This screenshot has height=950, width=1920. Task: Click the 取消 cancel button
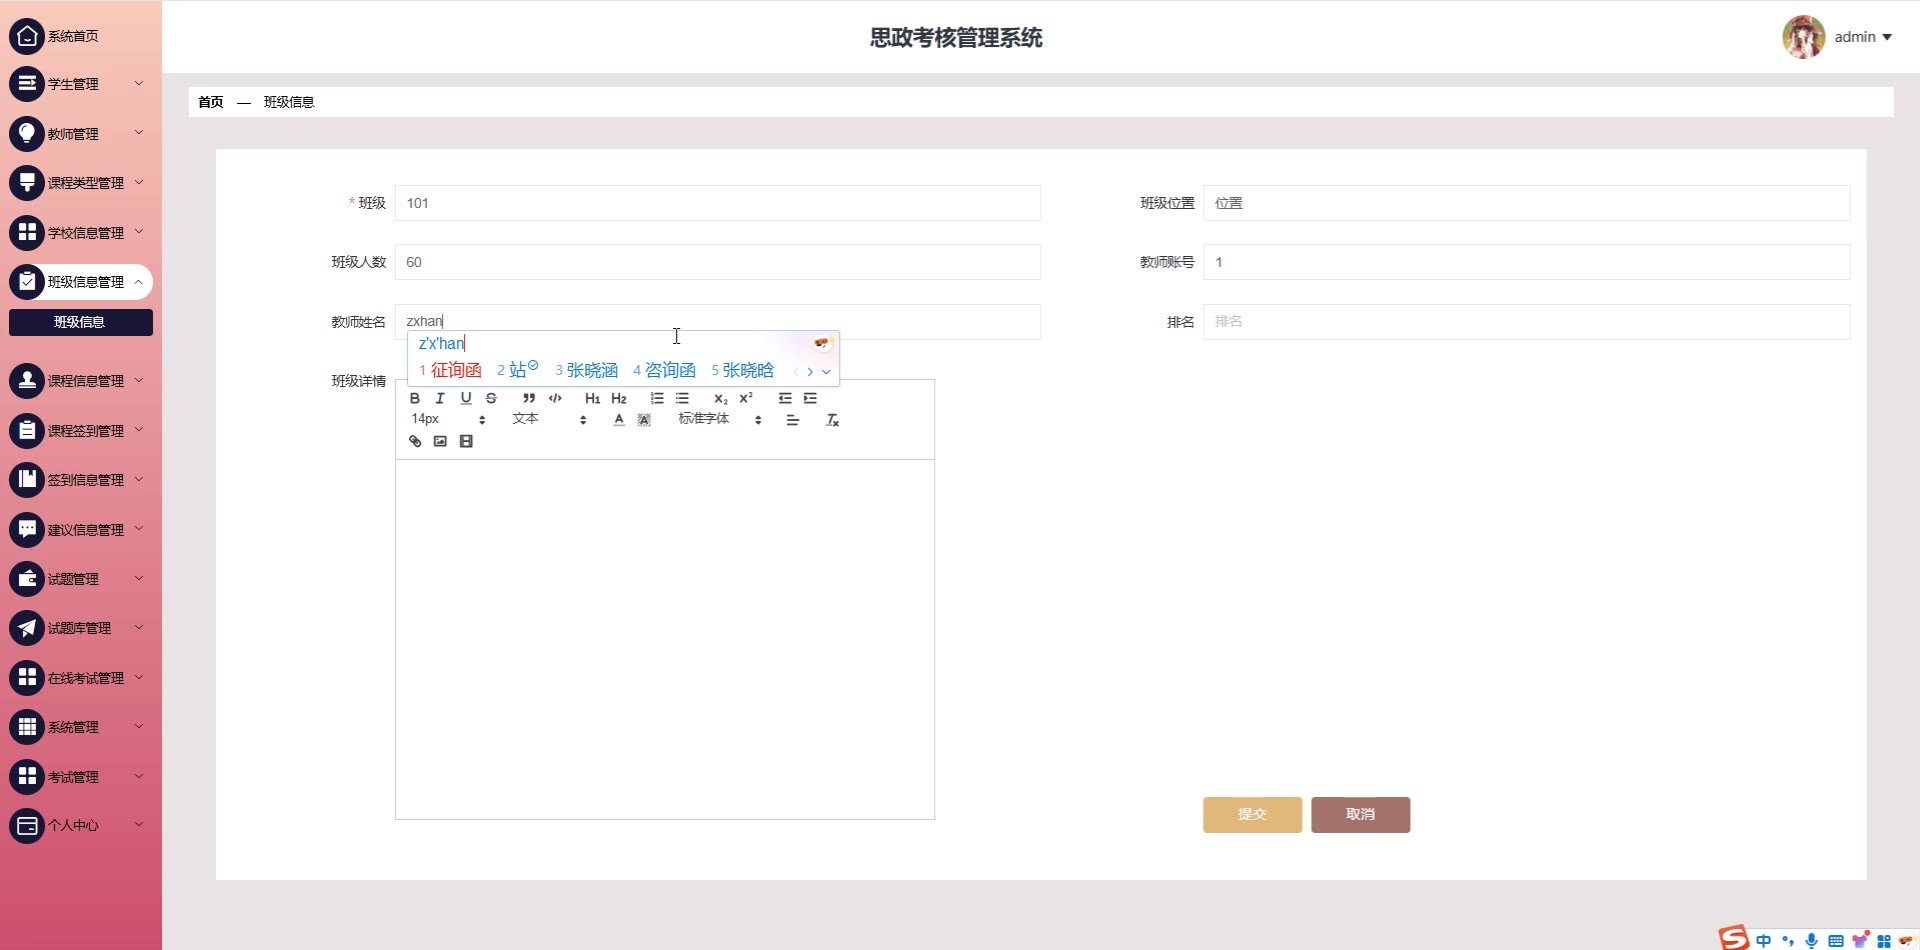click(1360, 814)
